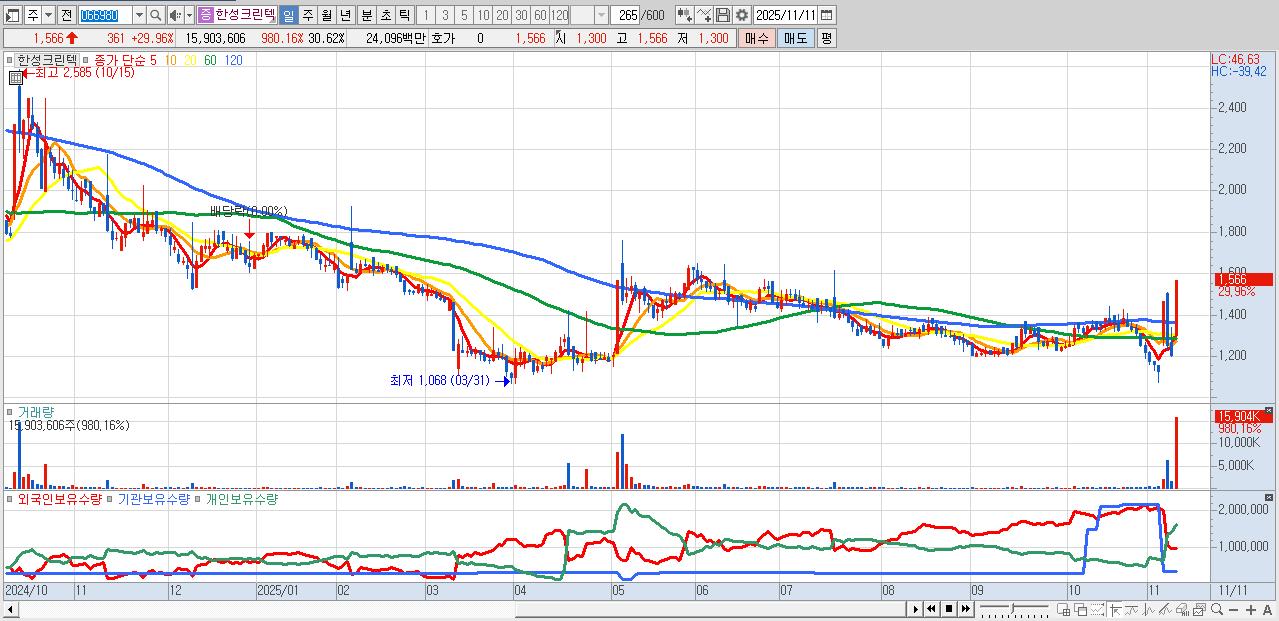The image size is (1279, 621).
Task: Select the 5 interval button
Action: 464,15
